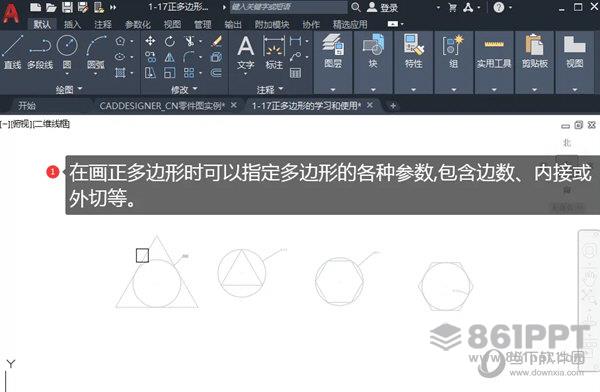The image size is (600, 392).
Task: Switch to the Insert (插入) ribbon tab
Action: pyautogui.click(x=72, y=24)
